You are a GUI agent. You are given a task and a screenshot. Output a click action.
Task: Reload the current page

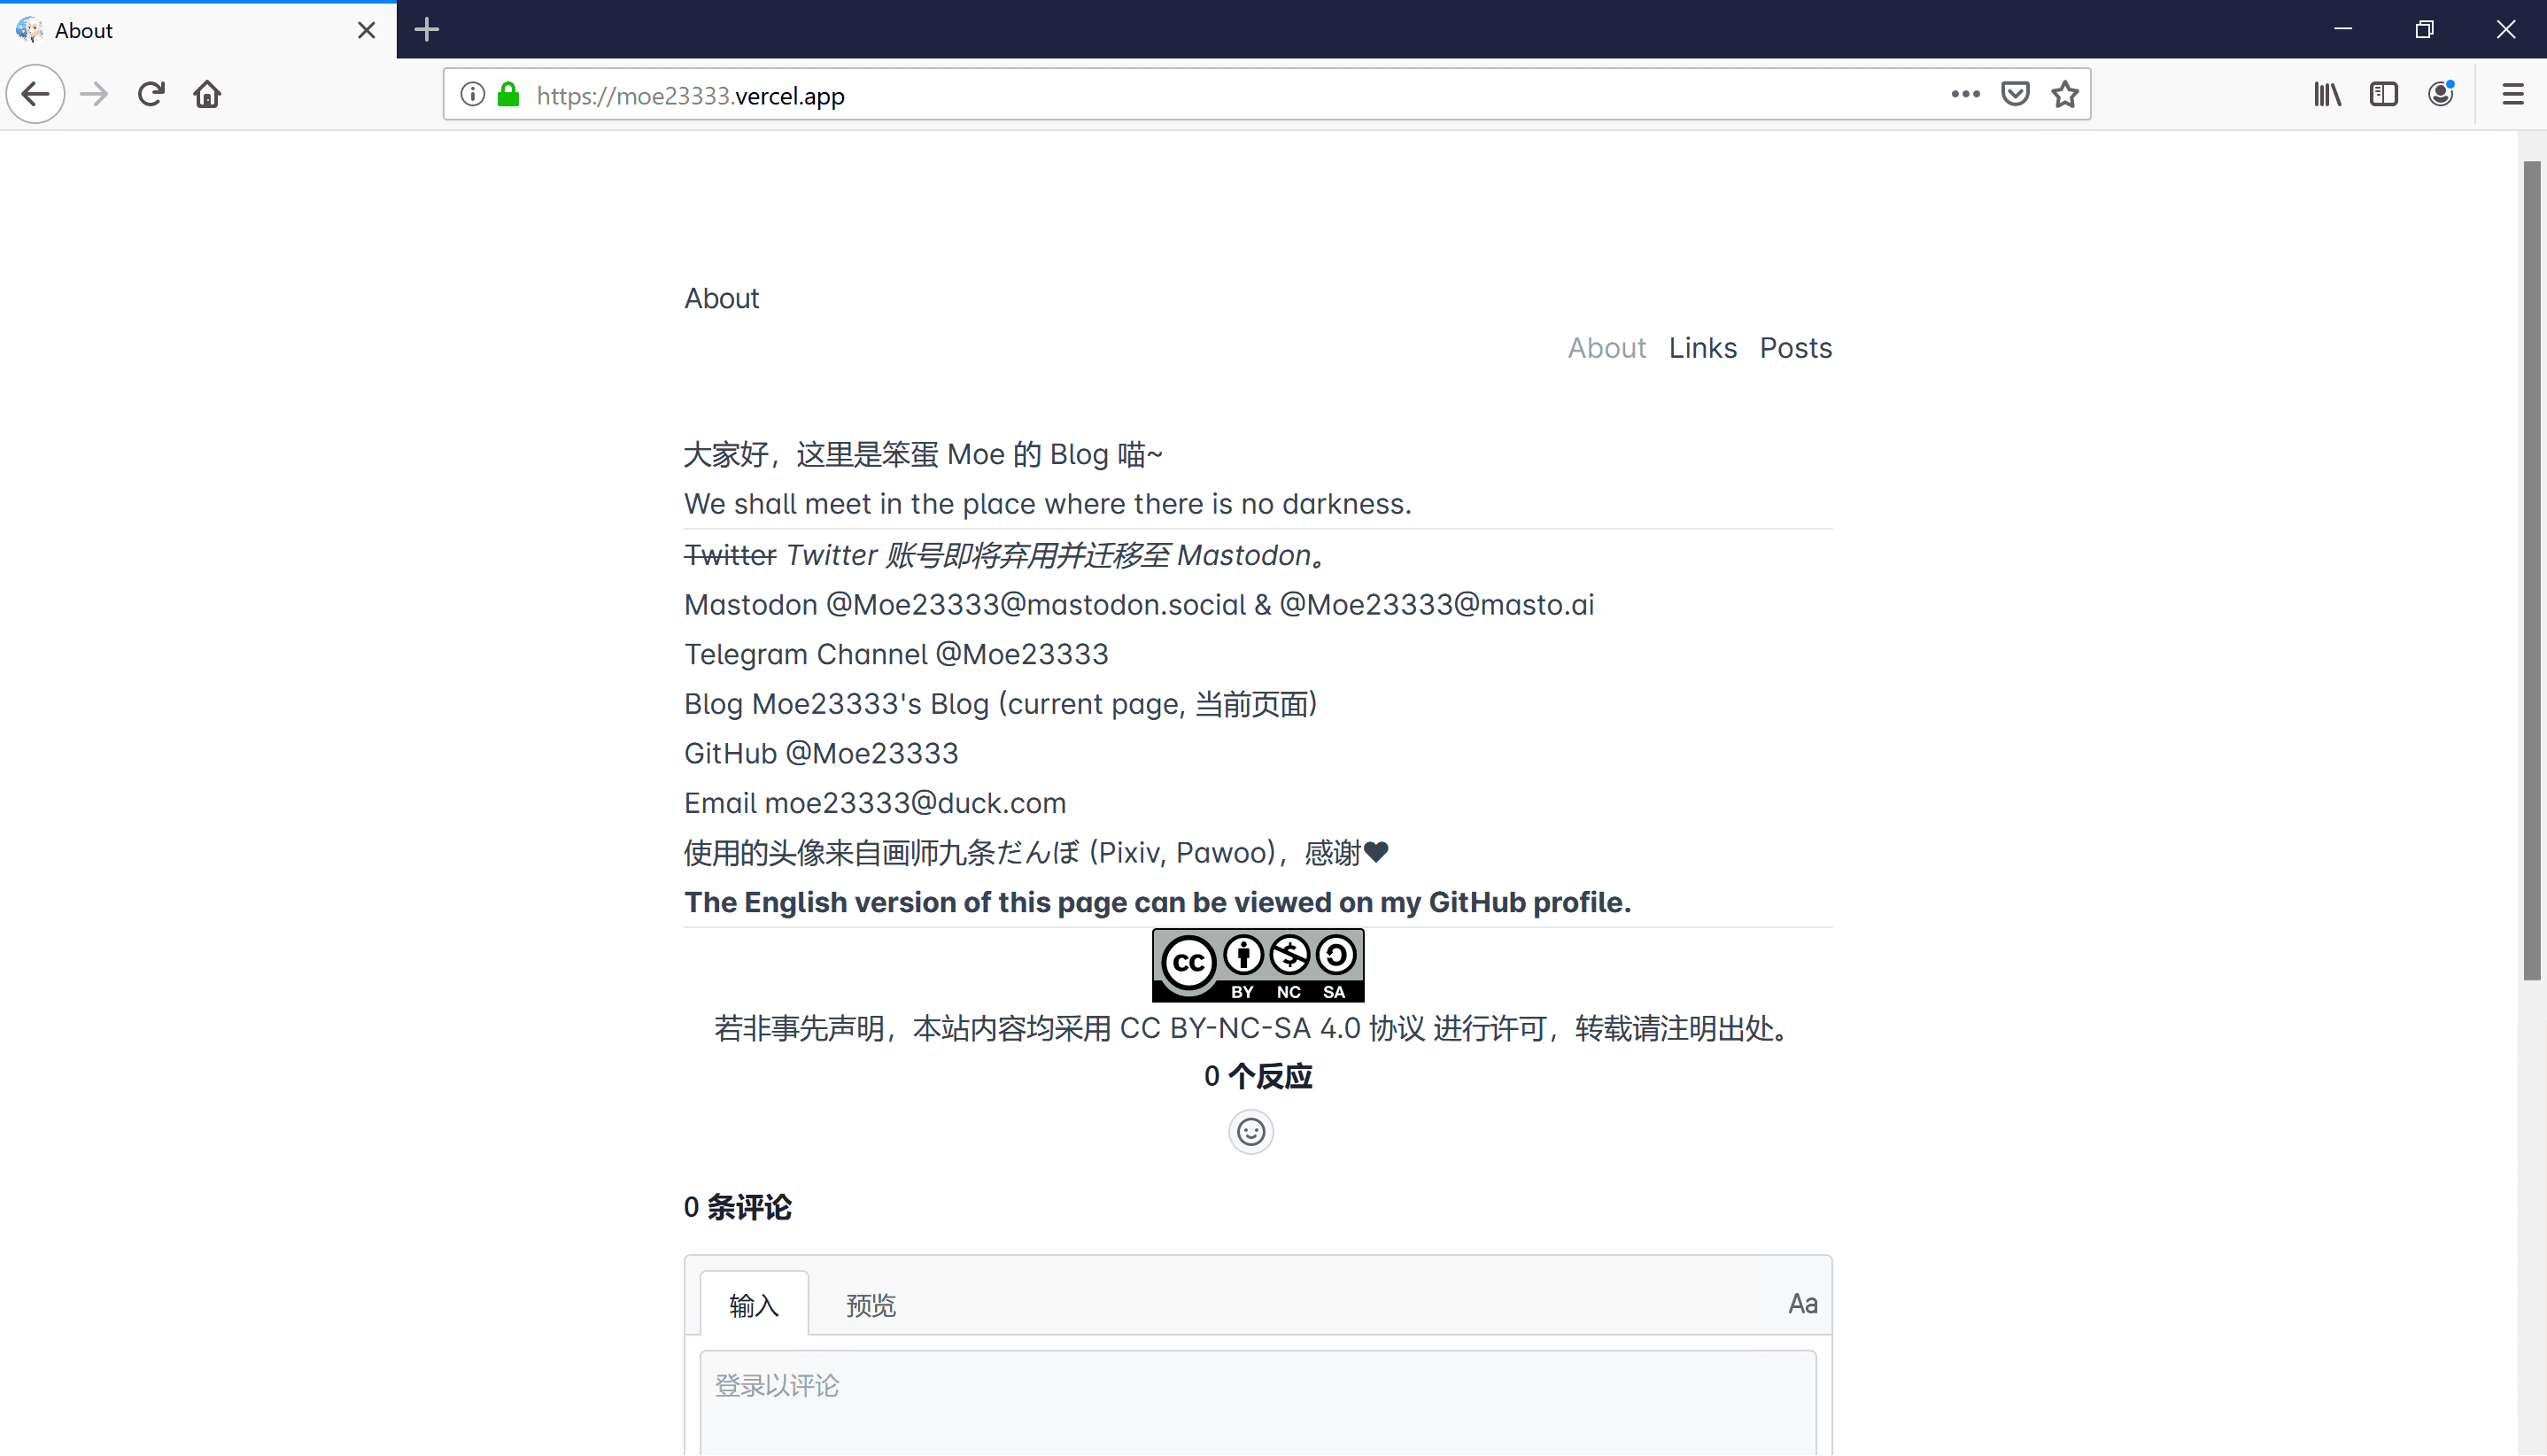pos(151,93)
